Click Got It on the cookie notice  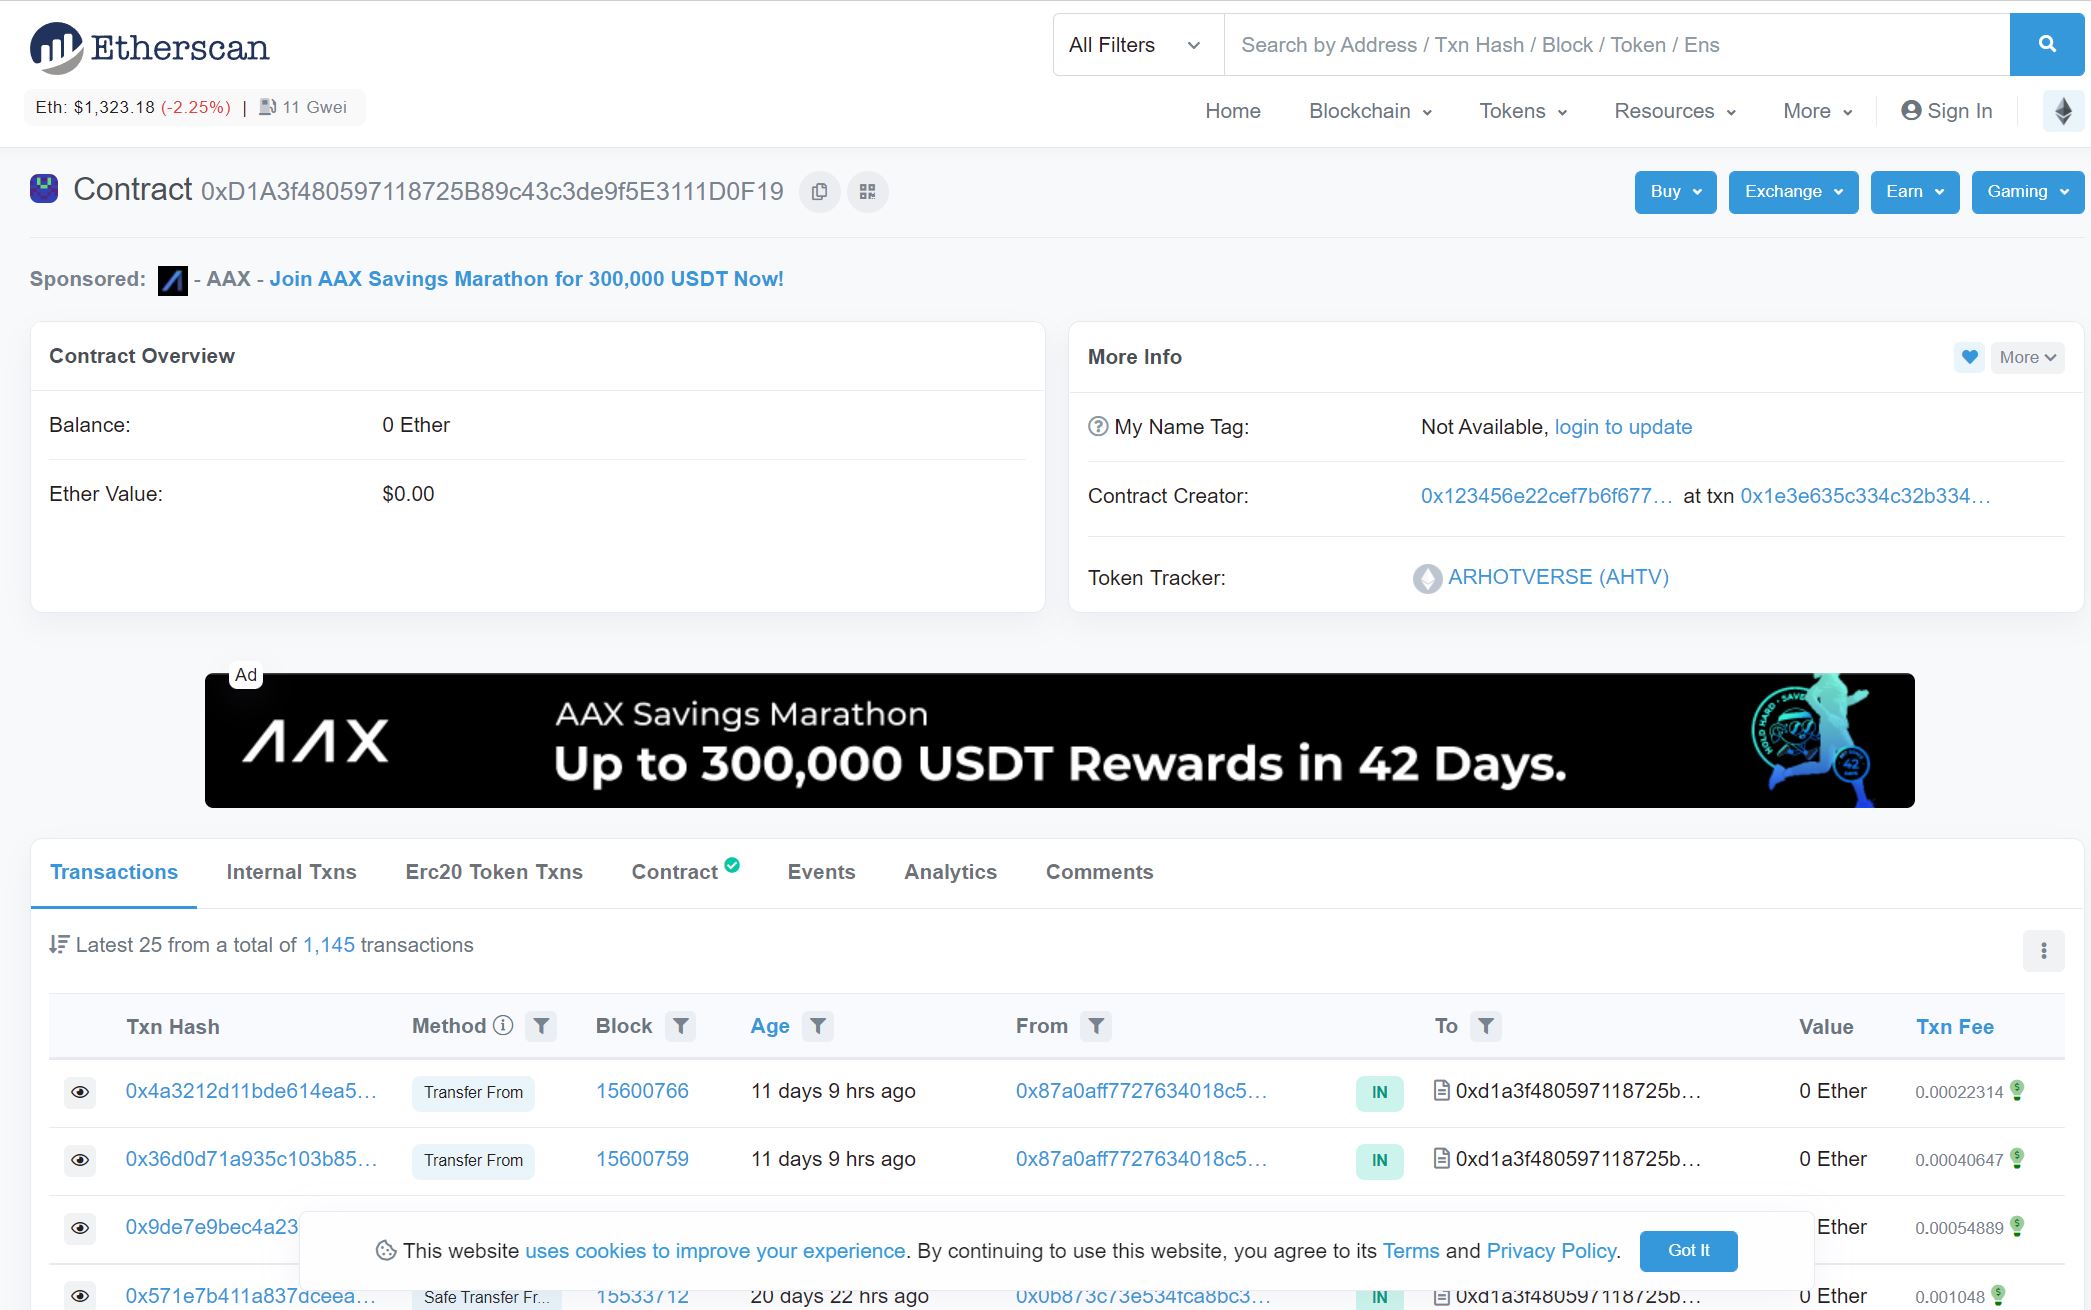click(x=1688, y=1251)
